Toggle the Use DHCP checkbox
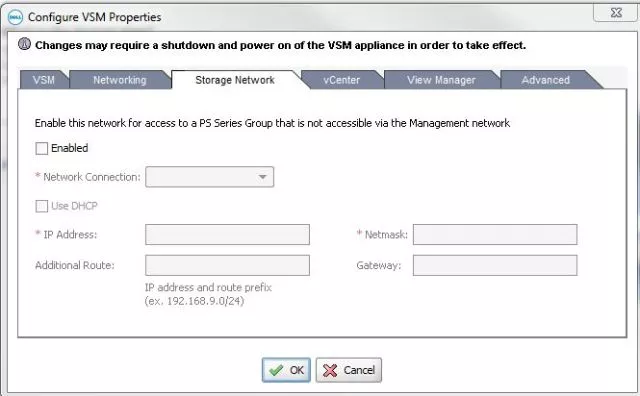The width and height of the screenshot is (640, 396). [x=42, y=206]
